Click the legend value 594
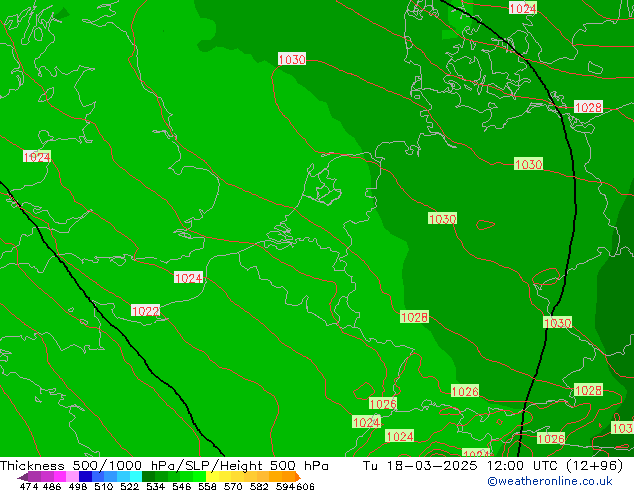 point(285,486)
